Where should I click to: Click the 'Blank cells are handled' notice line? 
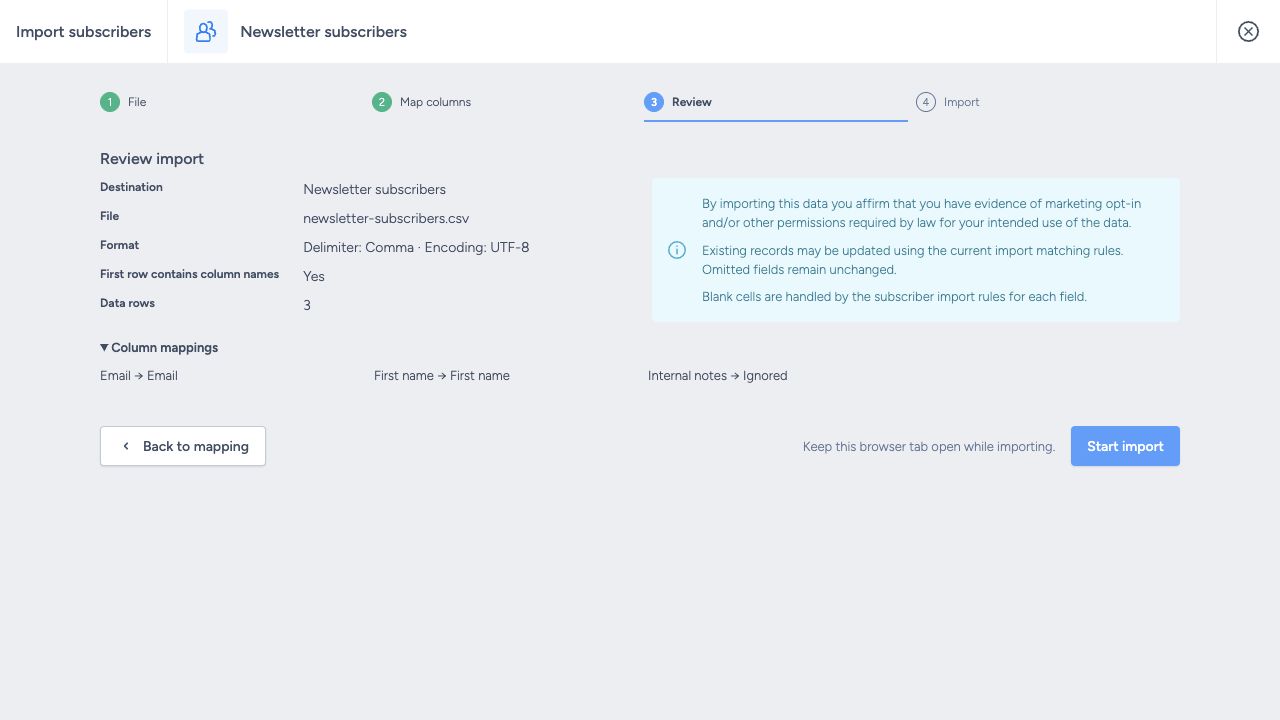(x=894, y=297)
